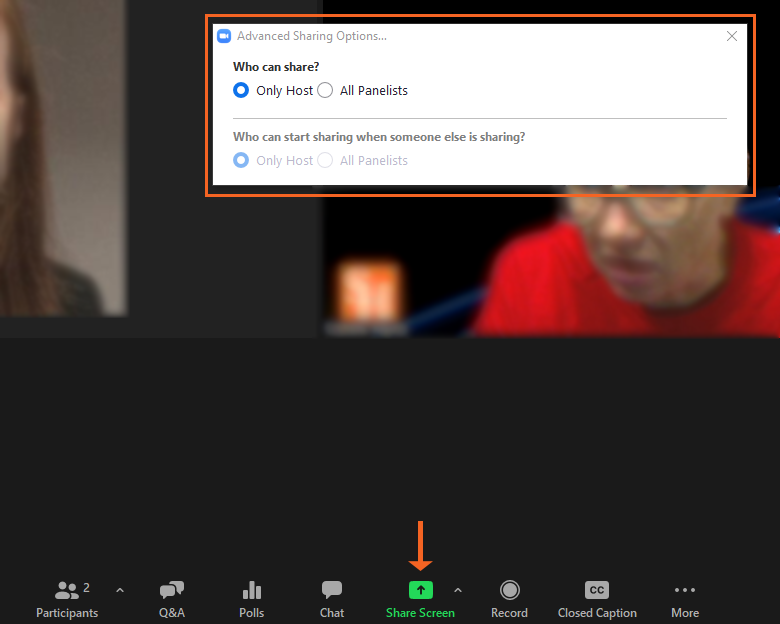Launch the Polls panel
The width and height of the screenshot is (780, 624).
[x=252, y=598]
